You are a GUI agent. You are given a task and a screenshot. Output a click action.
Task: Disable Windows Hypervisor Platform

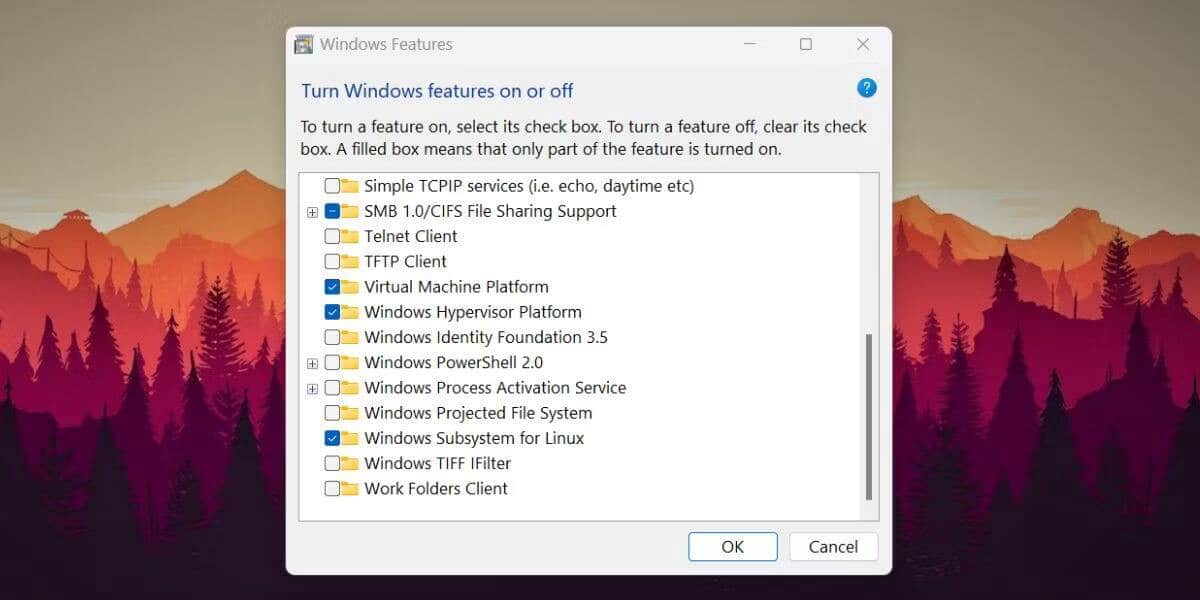(x=330, y=311)
